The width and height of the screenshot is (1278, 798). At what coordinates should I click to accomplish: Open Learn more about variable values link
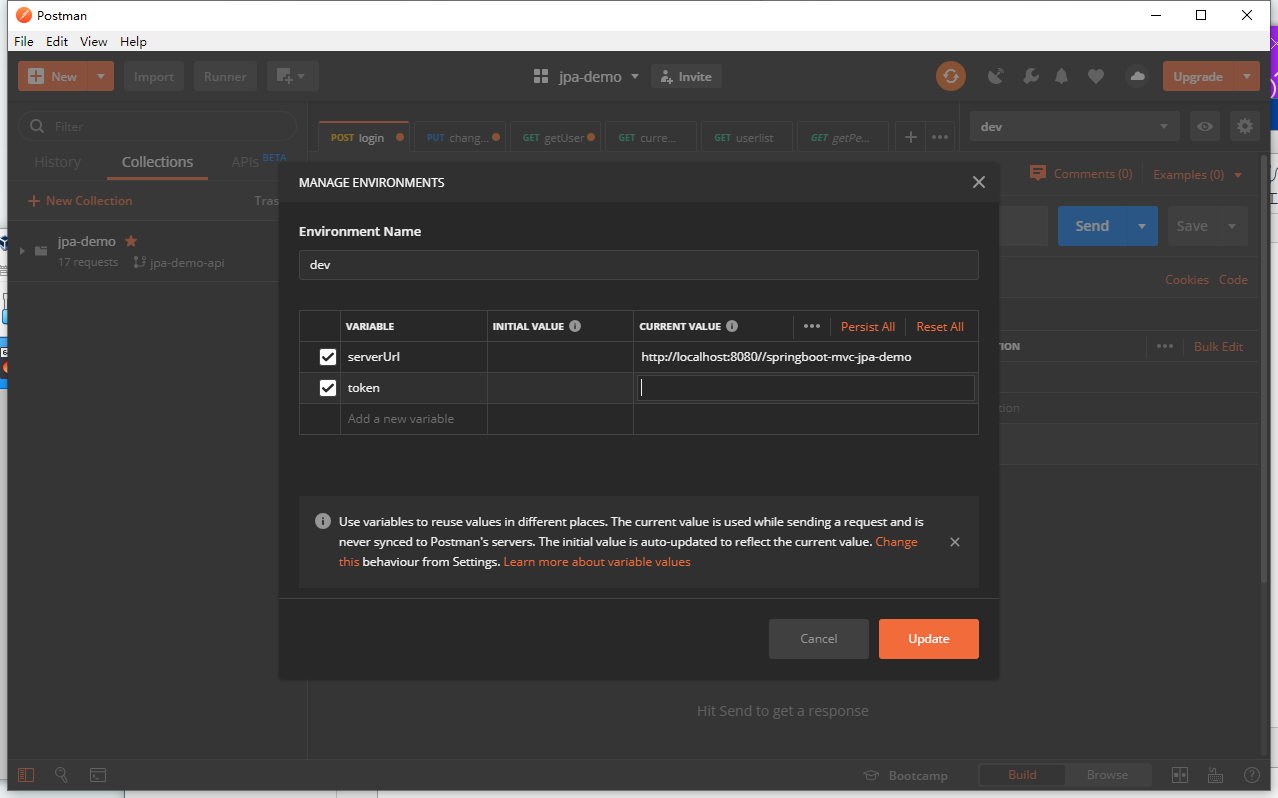[x=597, y=562]
